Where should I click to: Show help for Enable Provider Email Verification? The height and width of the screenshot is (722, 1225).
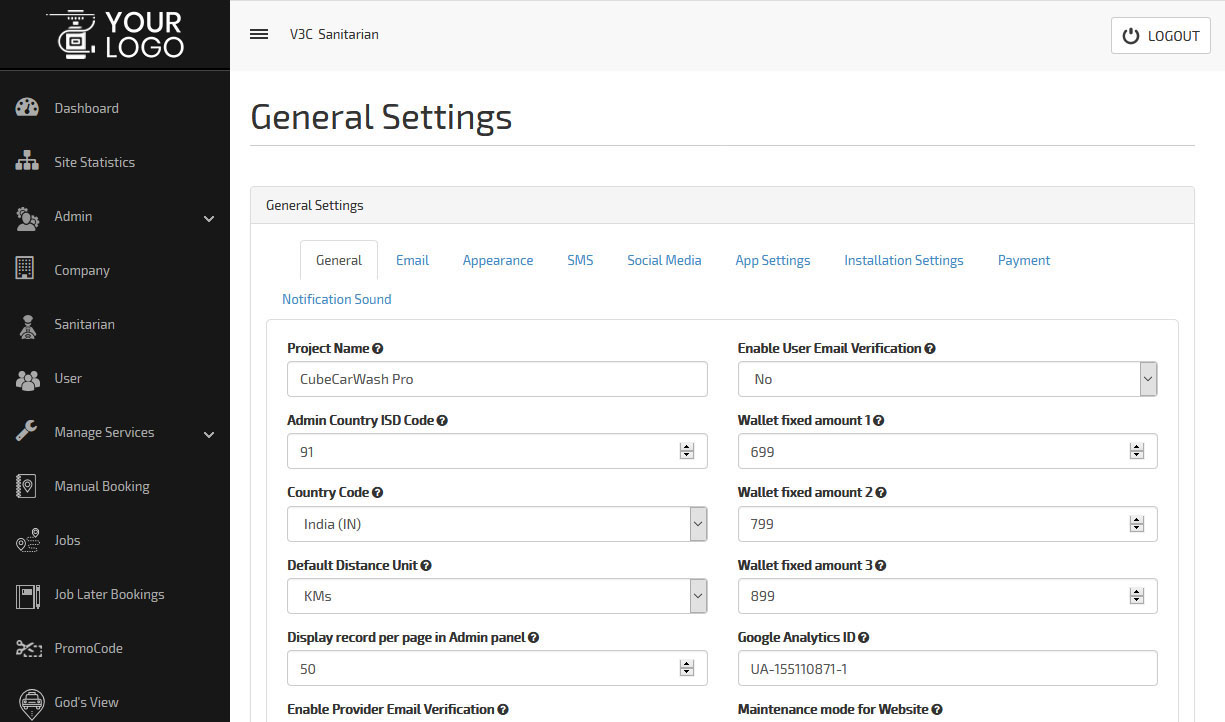[503, 710]
